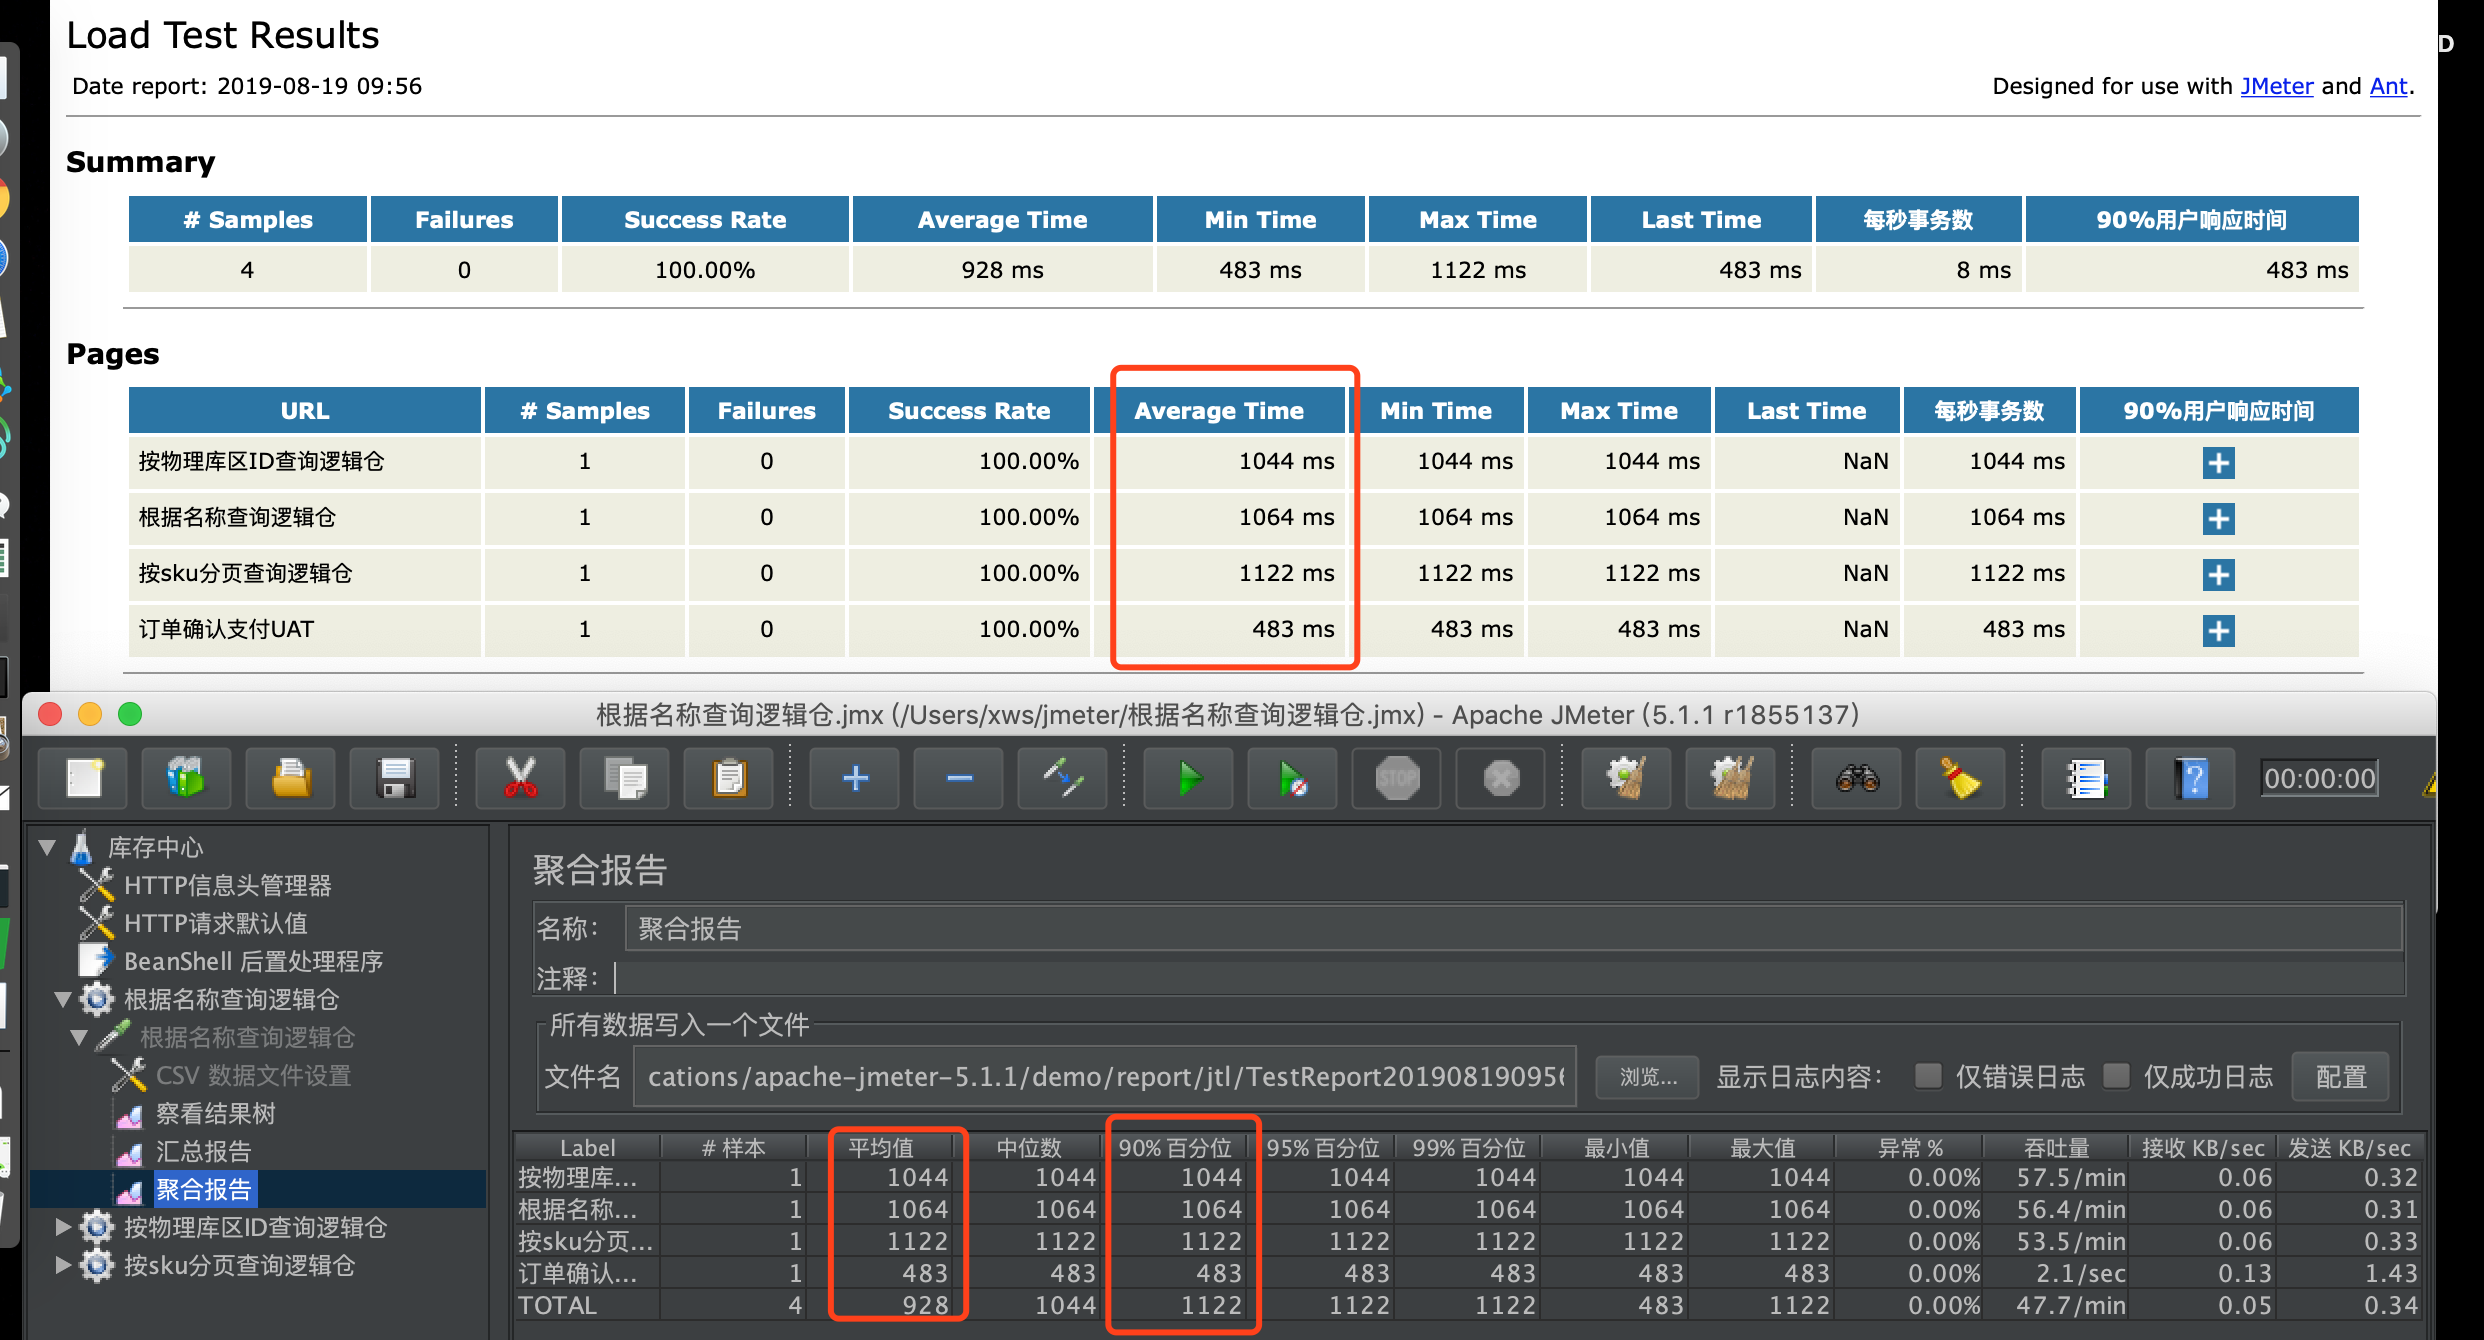This screenshot has width=2484, height=1340.
Task: Select HTTP请求默认值 in the tree
Action: [x=215, y=923]
